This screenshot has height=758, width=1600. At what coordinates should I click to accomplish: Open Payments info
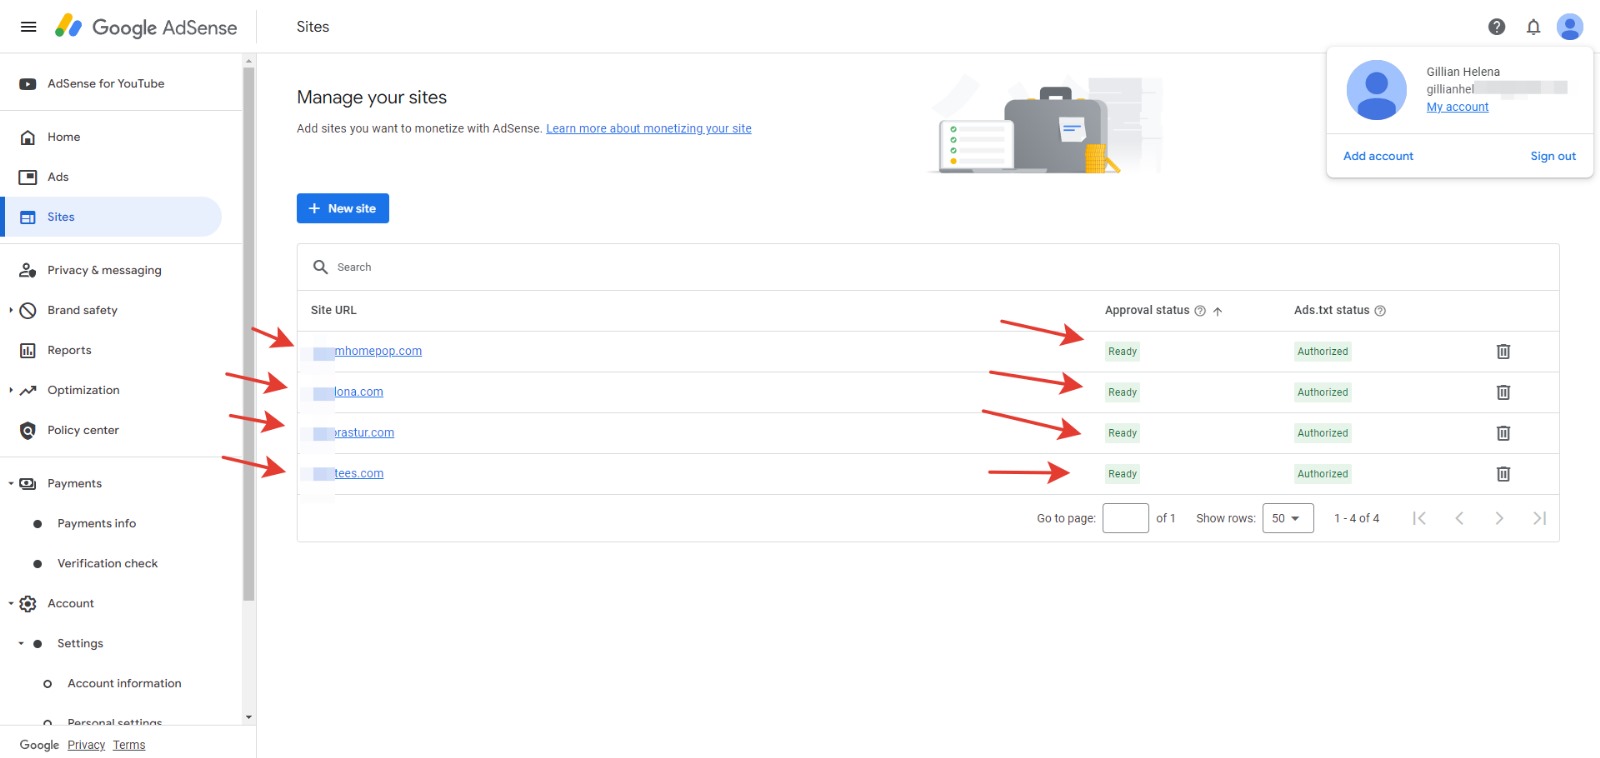[97, 524]
